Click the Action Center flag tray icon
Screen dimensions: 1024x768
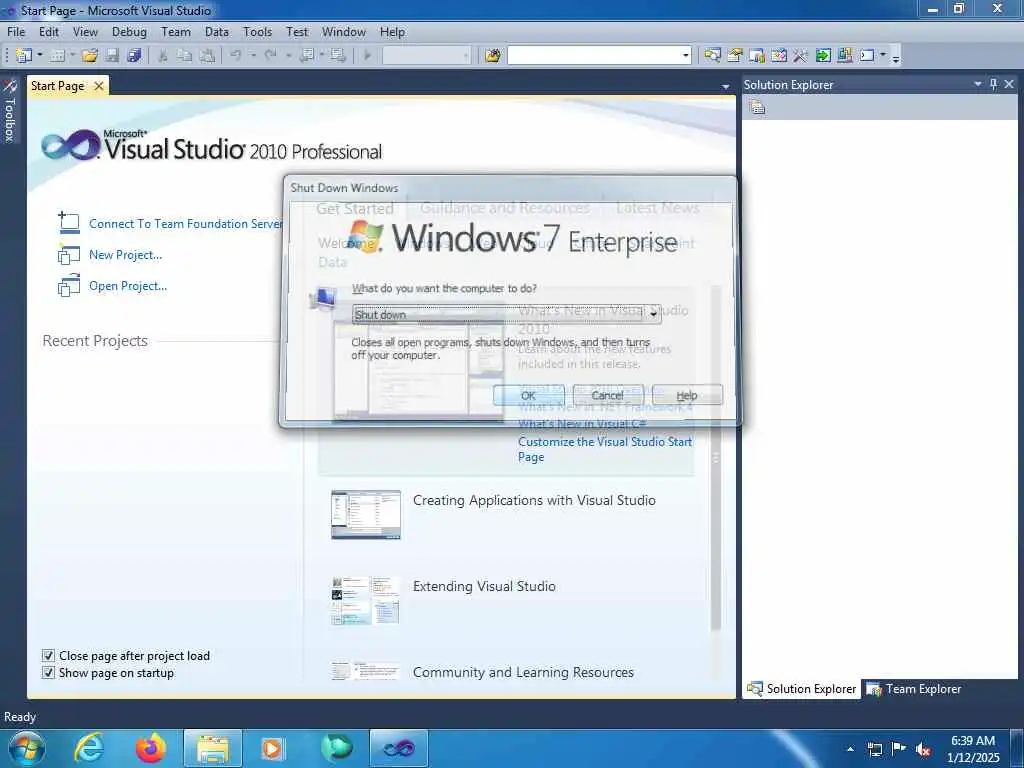coord(899,749)
